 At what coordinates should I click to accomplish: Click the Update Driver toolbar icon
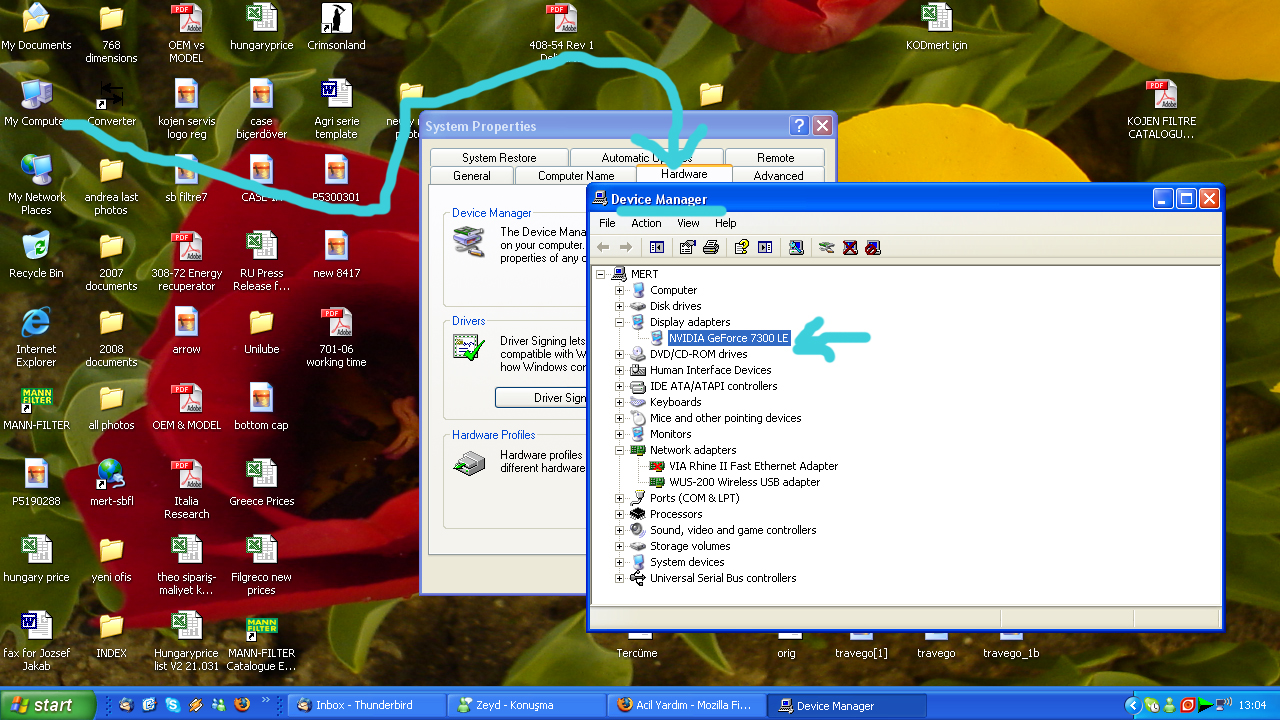pyautogui.click(x=826, y=247)
